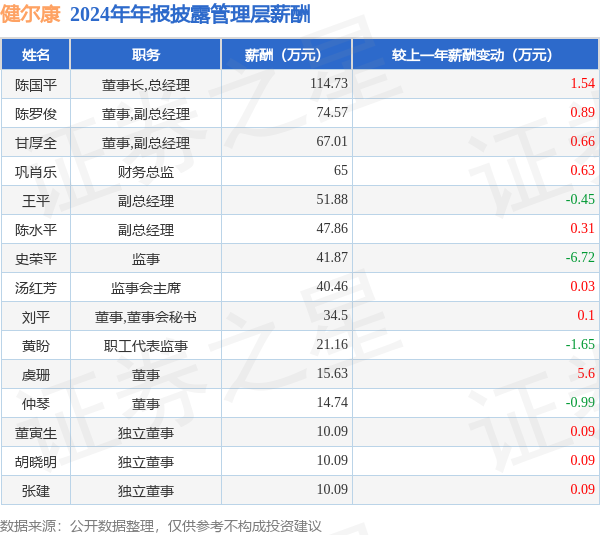
Task: Click the change value 0.1
Action: point(586,315)
